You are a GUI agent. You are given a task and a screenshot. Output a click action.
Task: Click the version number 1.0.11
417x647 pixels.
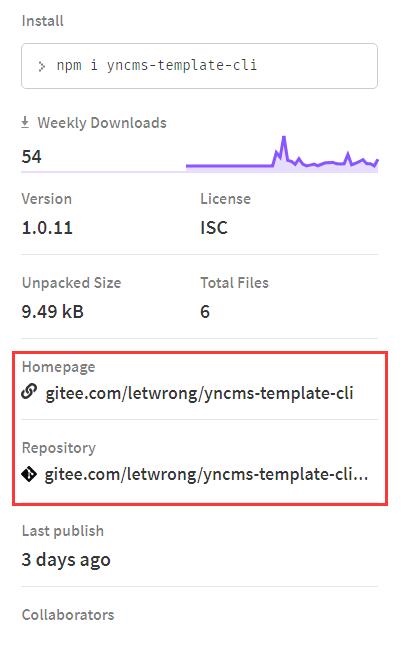(x=47, y=228)
